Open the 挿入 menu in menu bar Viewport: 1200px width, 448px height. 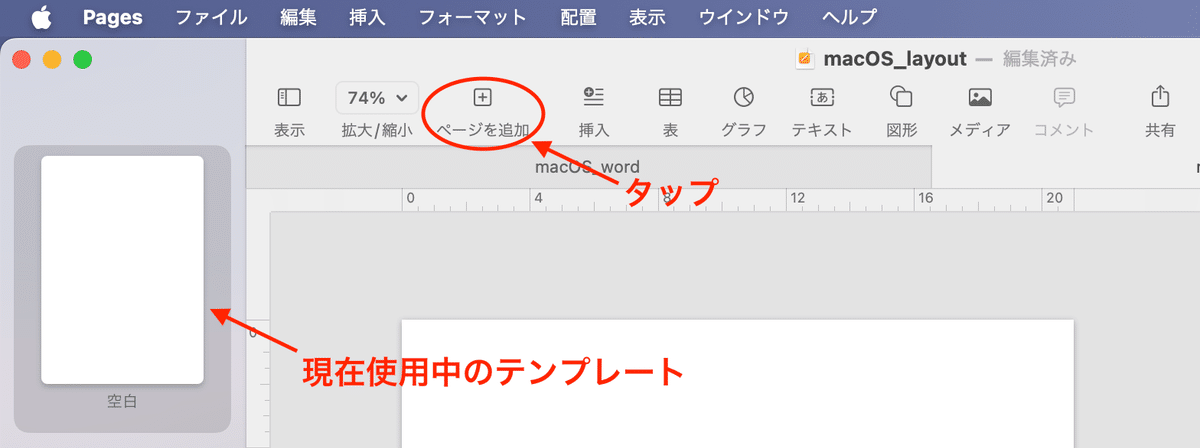coord(368,17)
